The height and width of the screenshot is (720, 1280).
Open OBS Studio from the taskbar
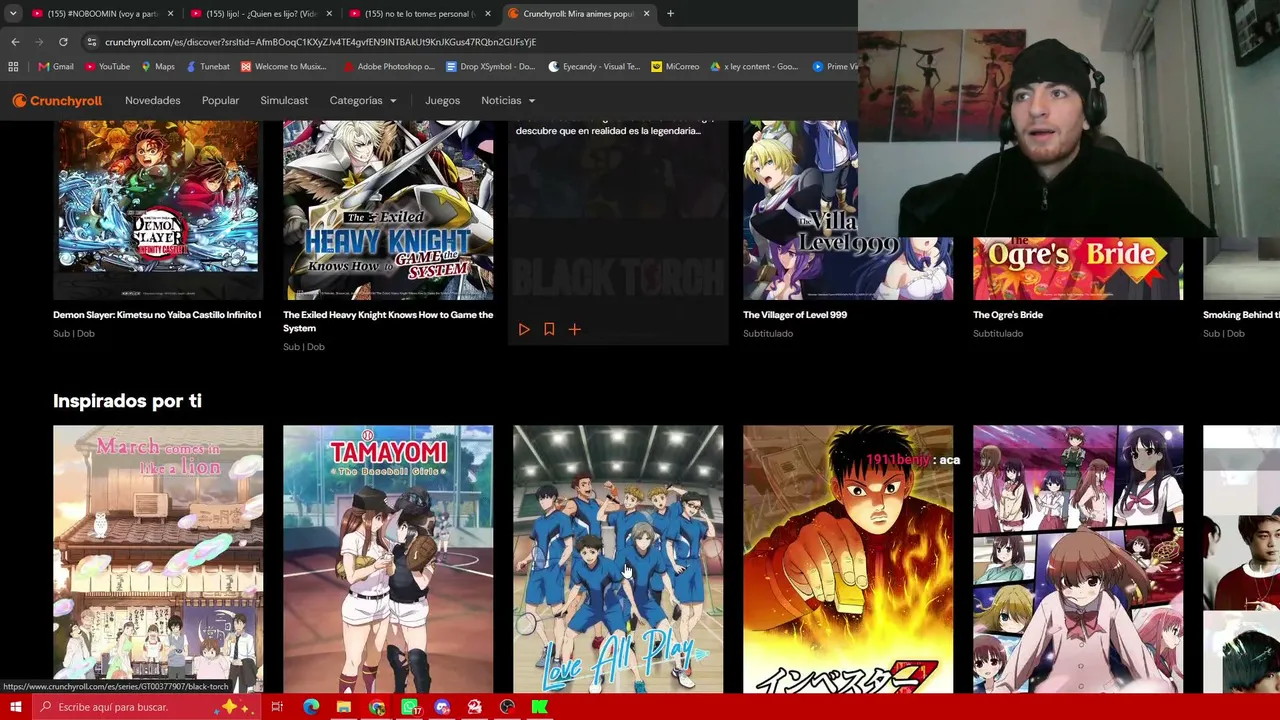point(507,707)
